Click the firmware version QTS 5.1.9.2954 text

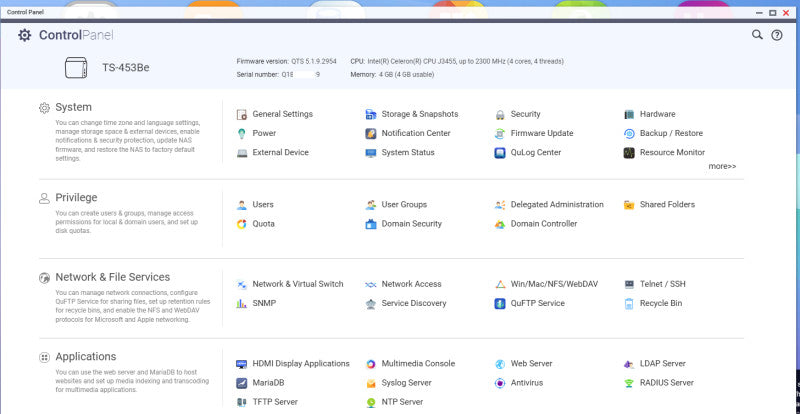(286, 61)
